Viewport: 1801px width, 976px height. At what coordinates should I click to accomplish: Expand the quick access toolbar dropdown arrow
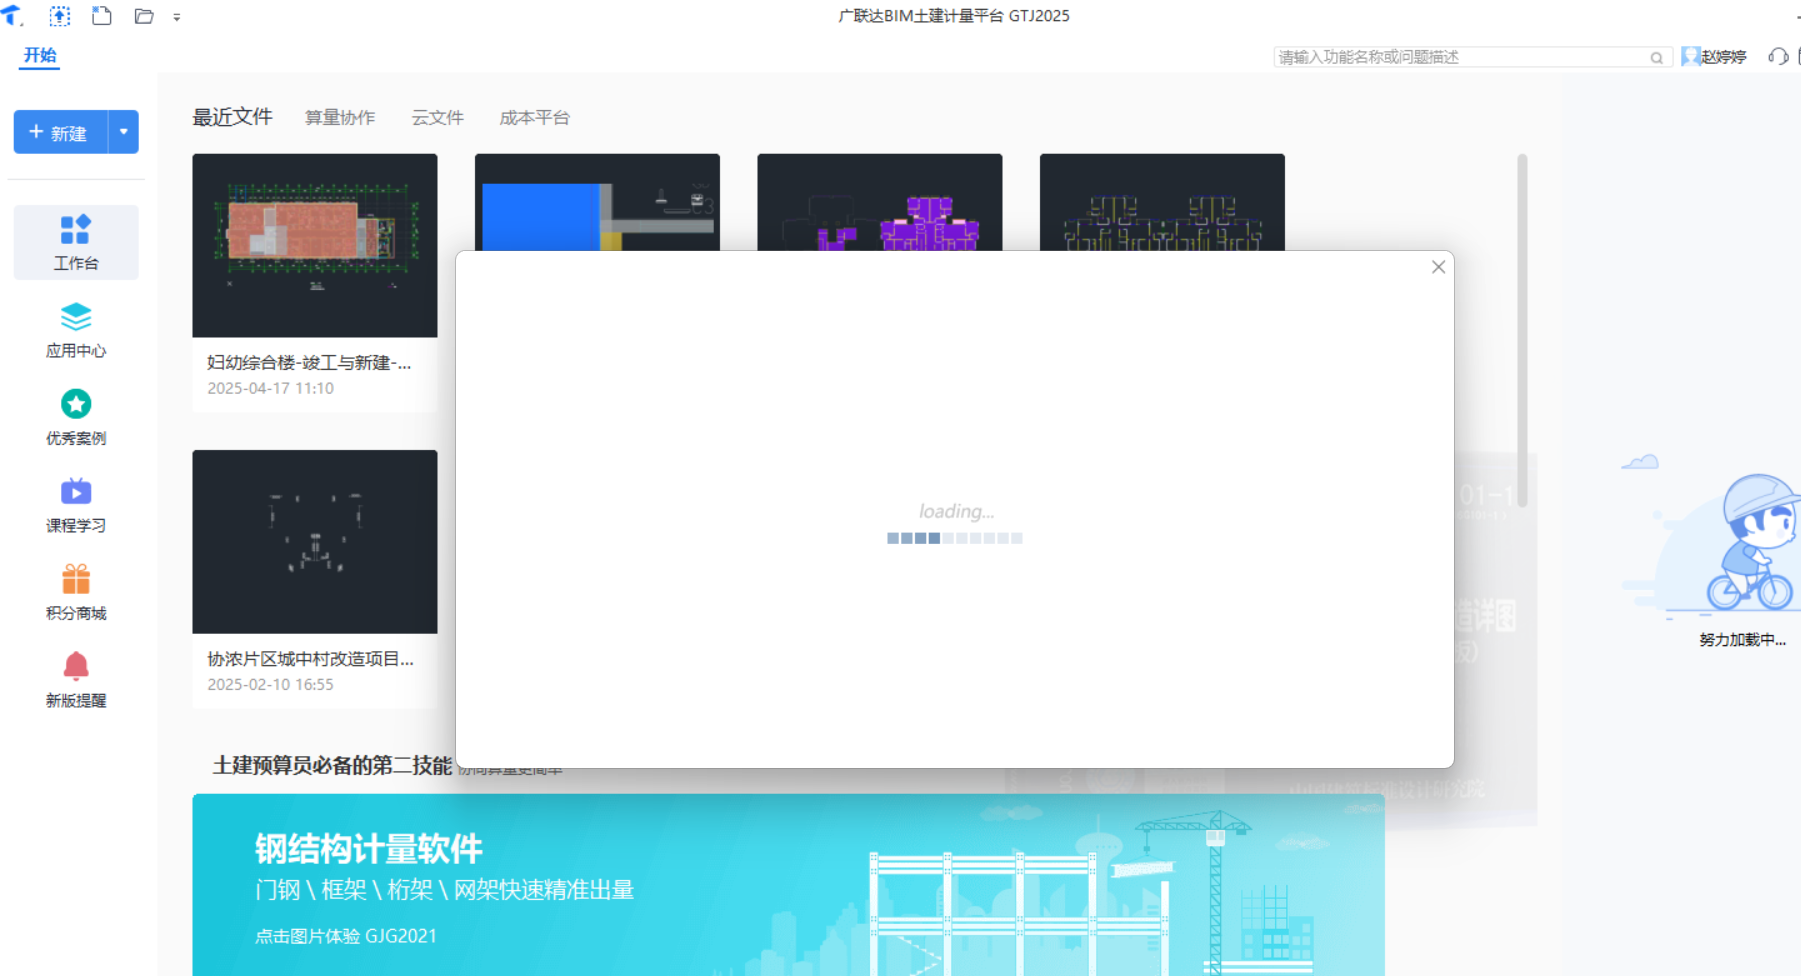pyautogui.click(x=177, y=17)
